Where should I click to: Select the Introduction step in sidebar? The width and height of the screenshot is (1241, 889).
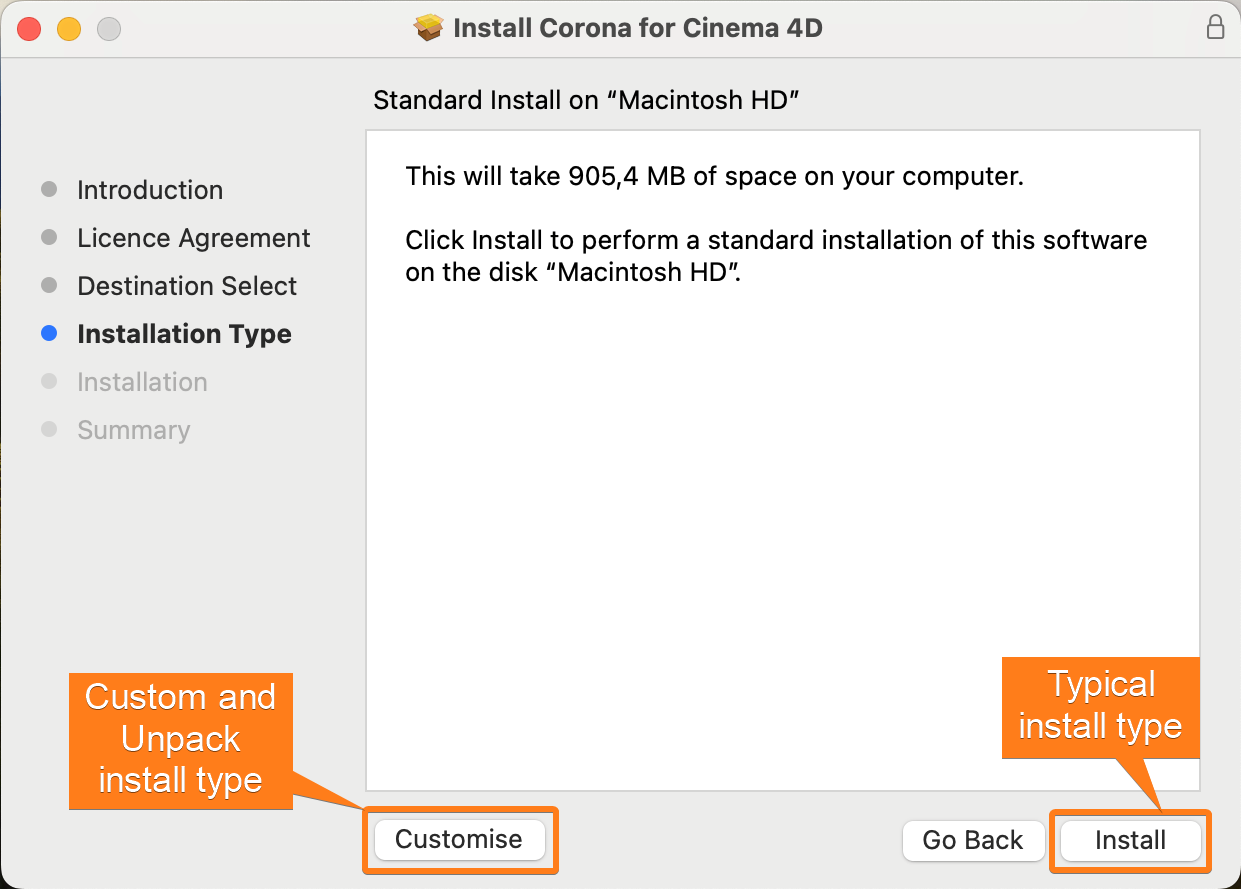150,190
